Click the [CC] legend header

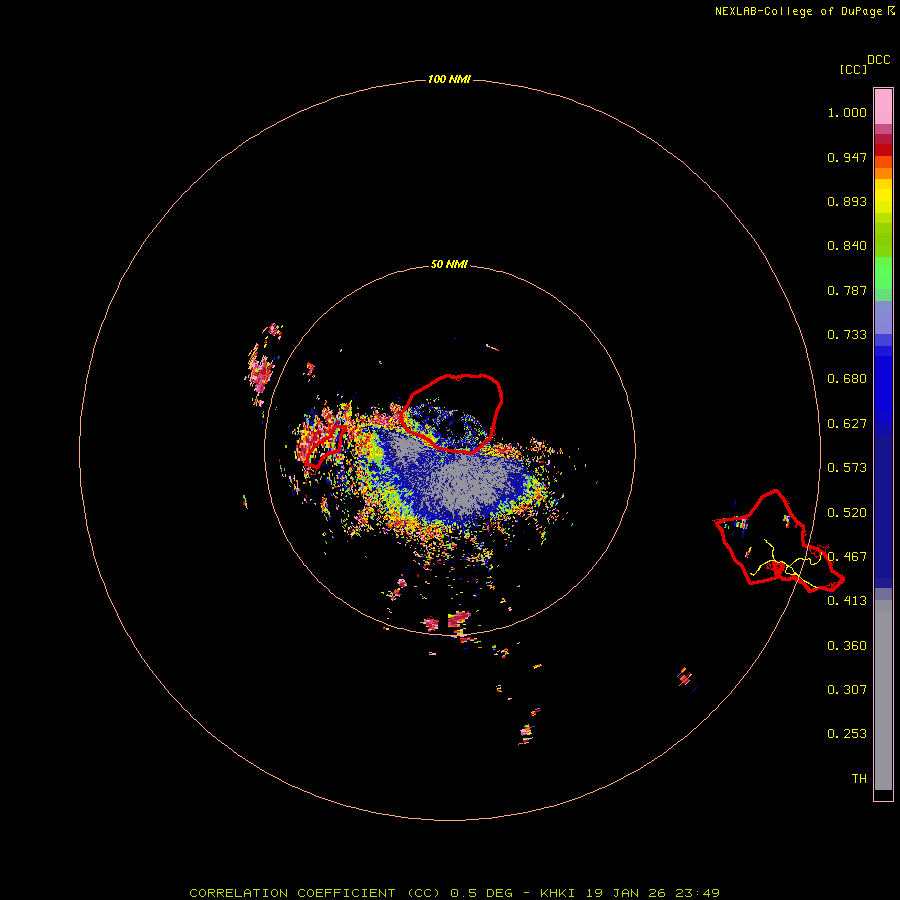(854, 69)
